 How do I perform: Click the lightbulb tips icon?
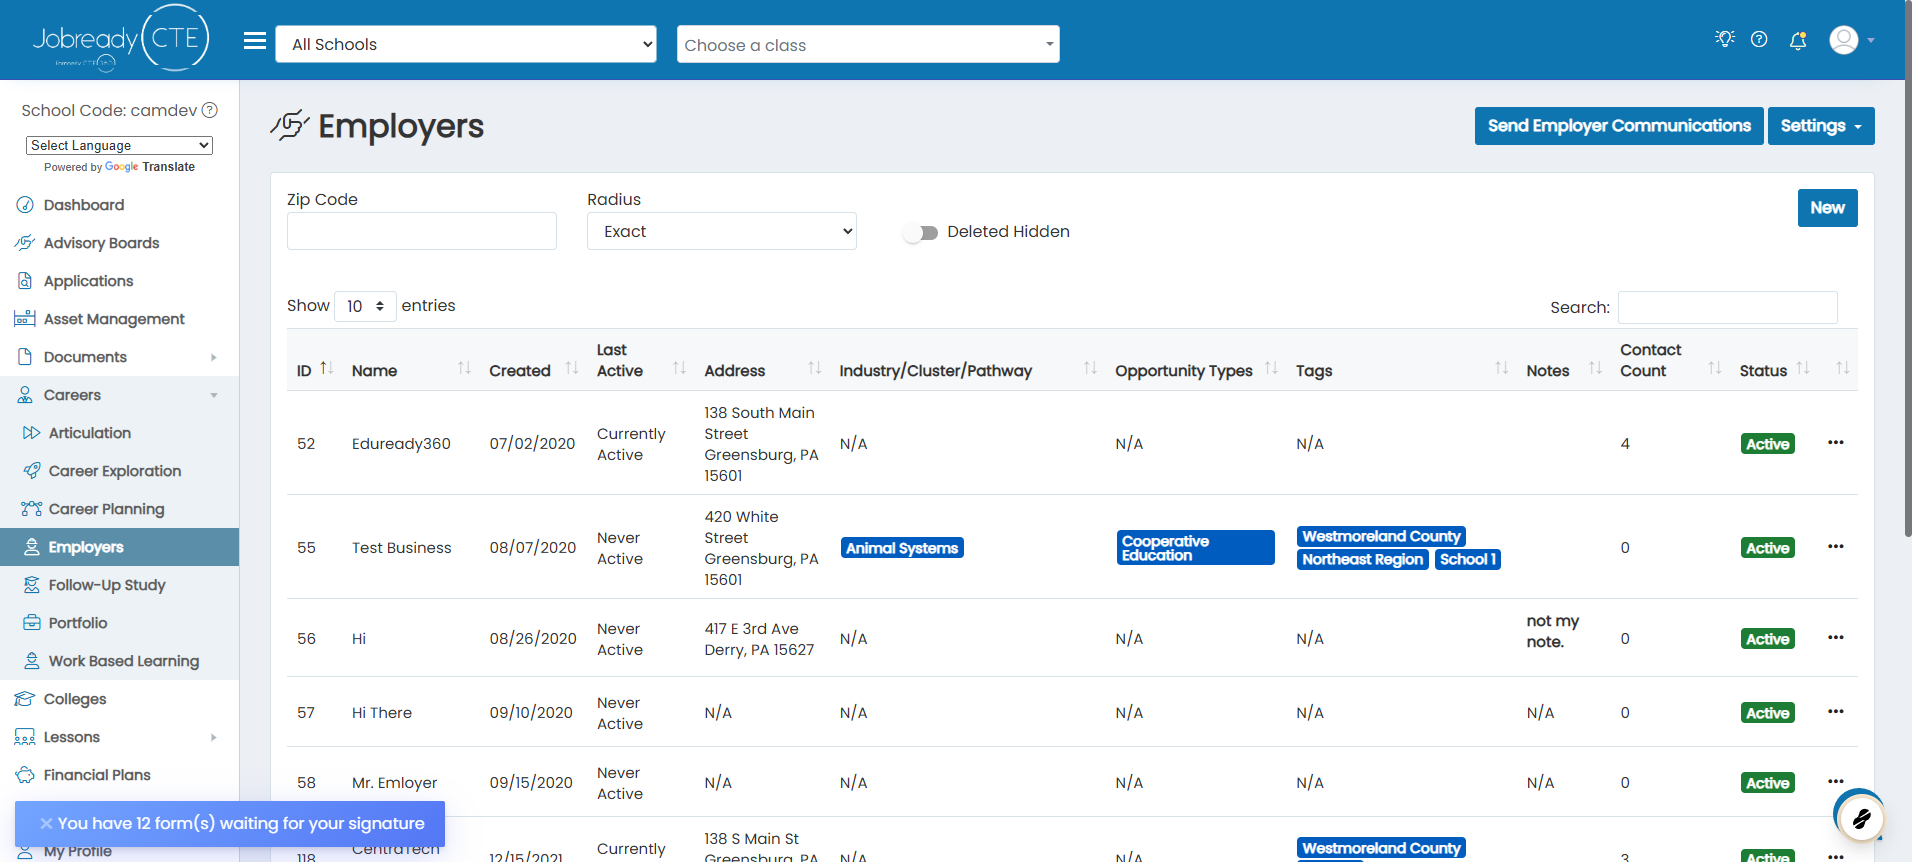tap(1724, 39)
